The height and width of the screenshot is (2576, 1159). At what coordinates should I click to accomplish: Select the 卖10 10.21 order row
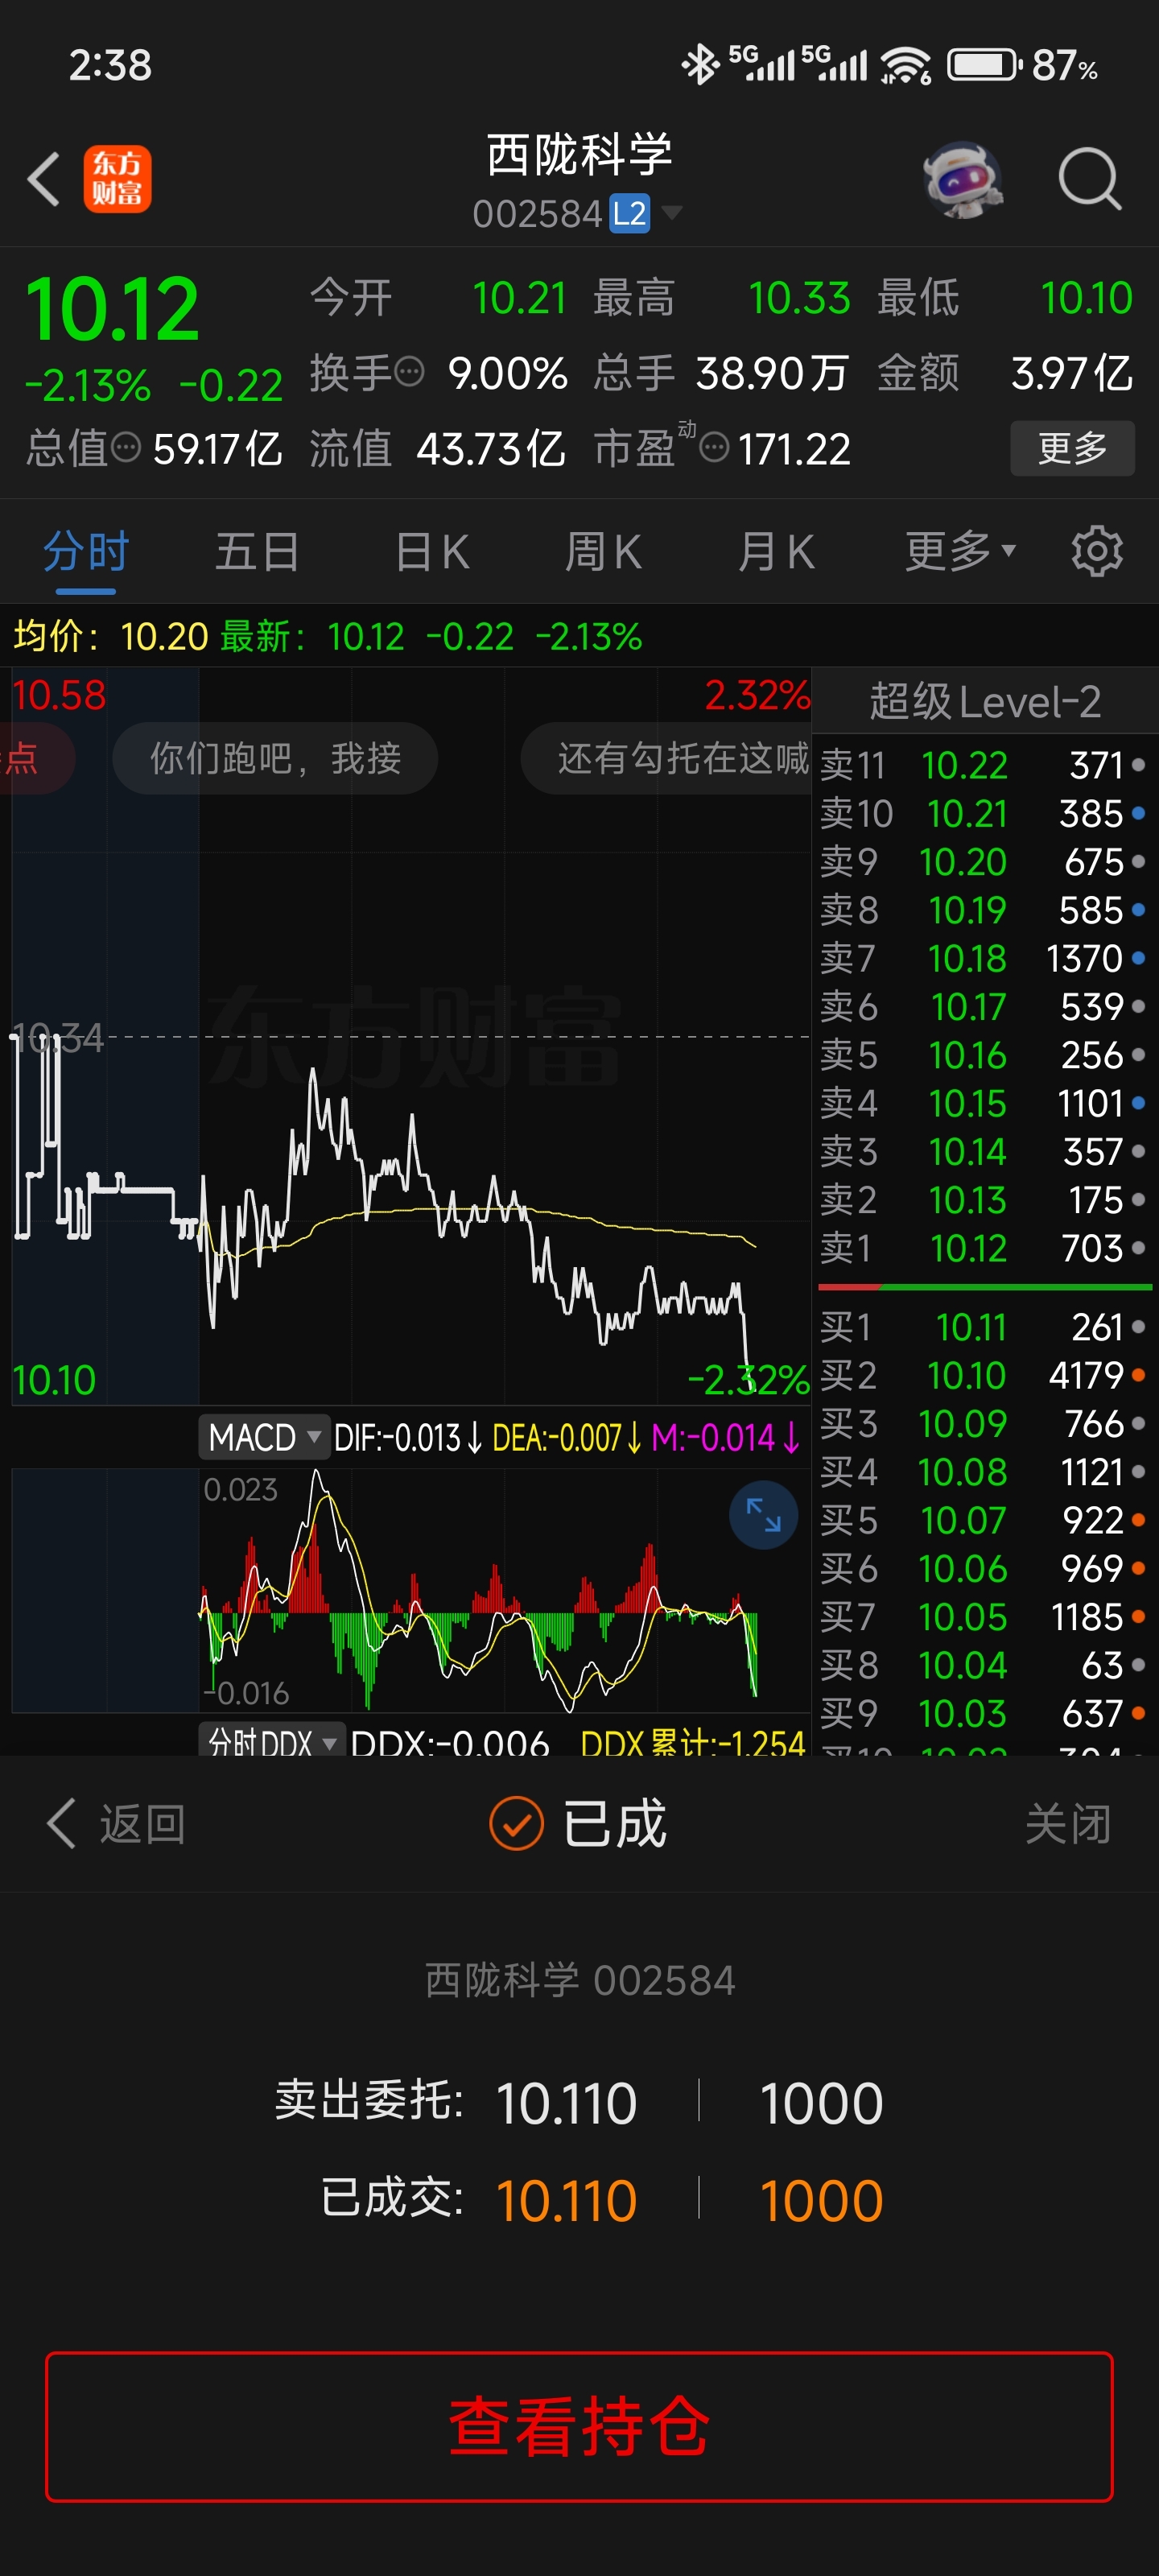pyautogui.click(x=985, y=814)
